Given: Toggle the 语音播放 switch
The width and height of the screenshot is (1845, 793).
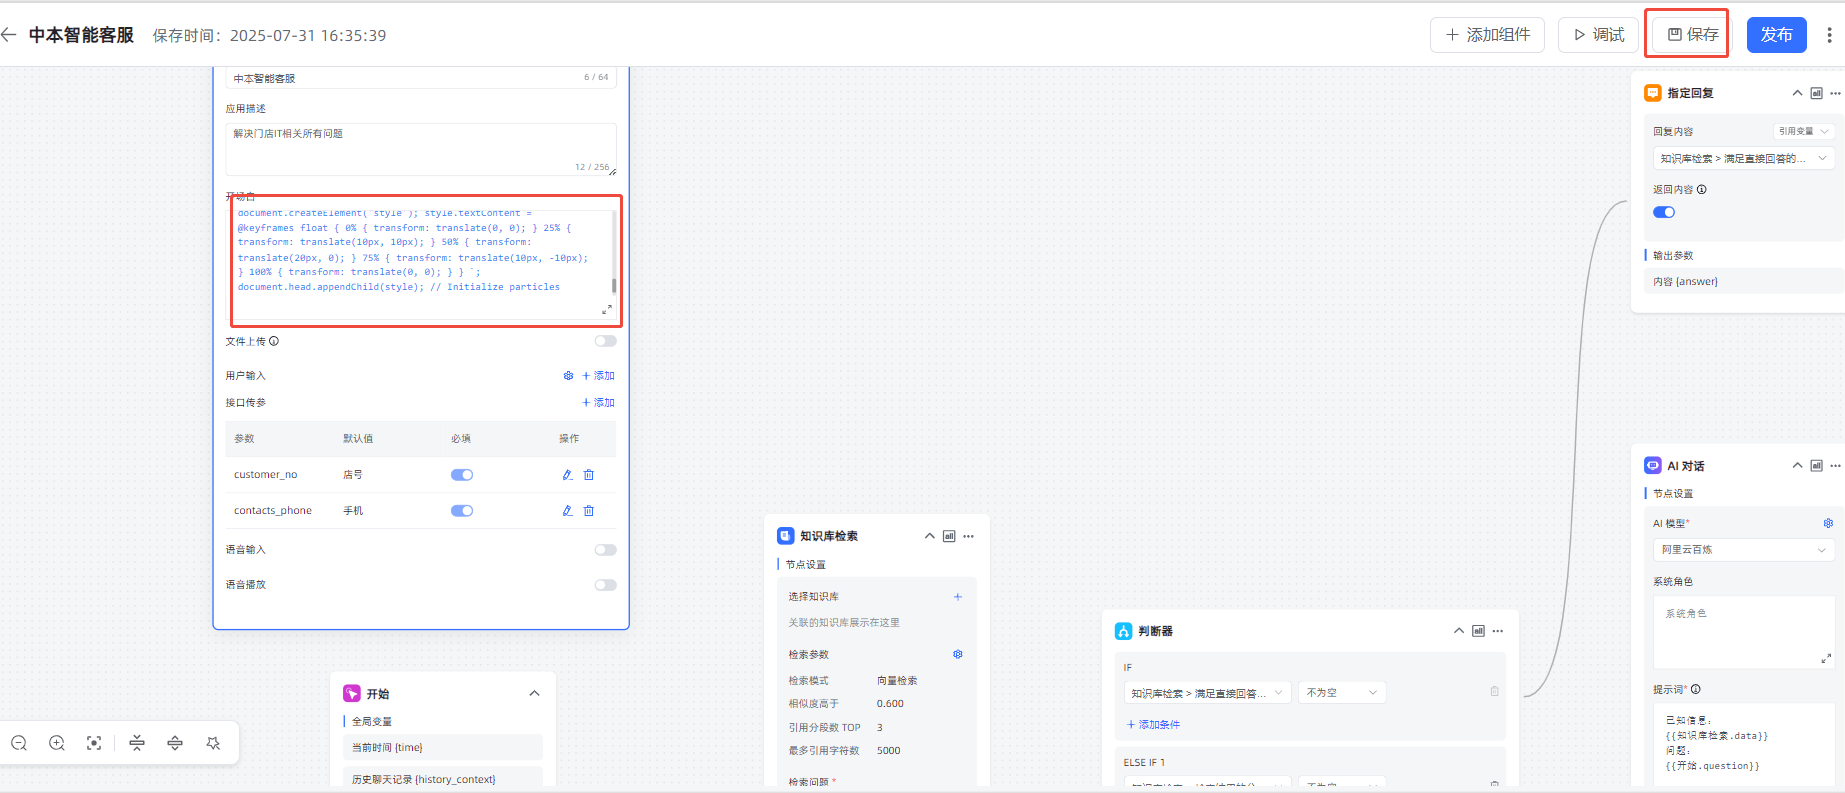Looking at the screenshot, I should click(x=606, y=585).
